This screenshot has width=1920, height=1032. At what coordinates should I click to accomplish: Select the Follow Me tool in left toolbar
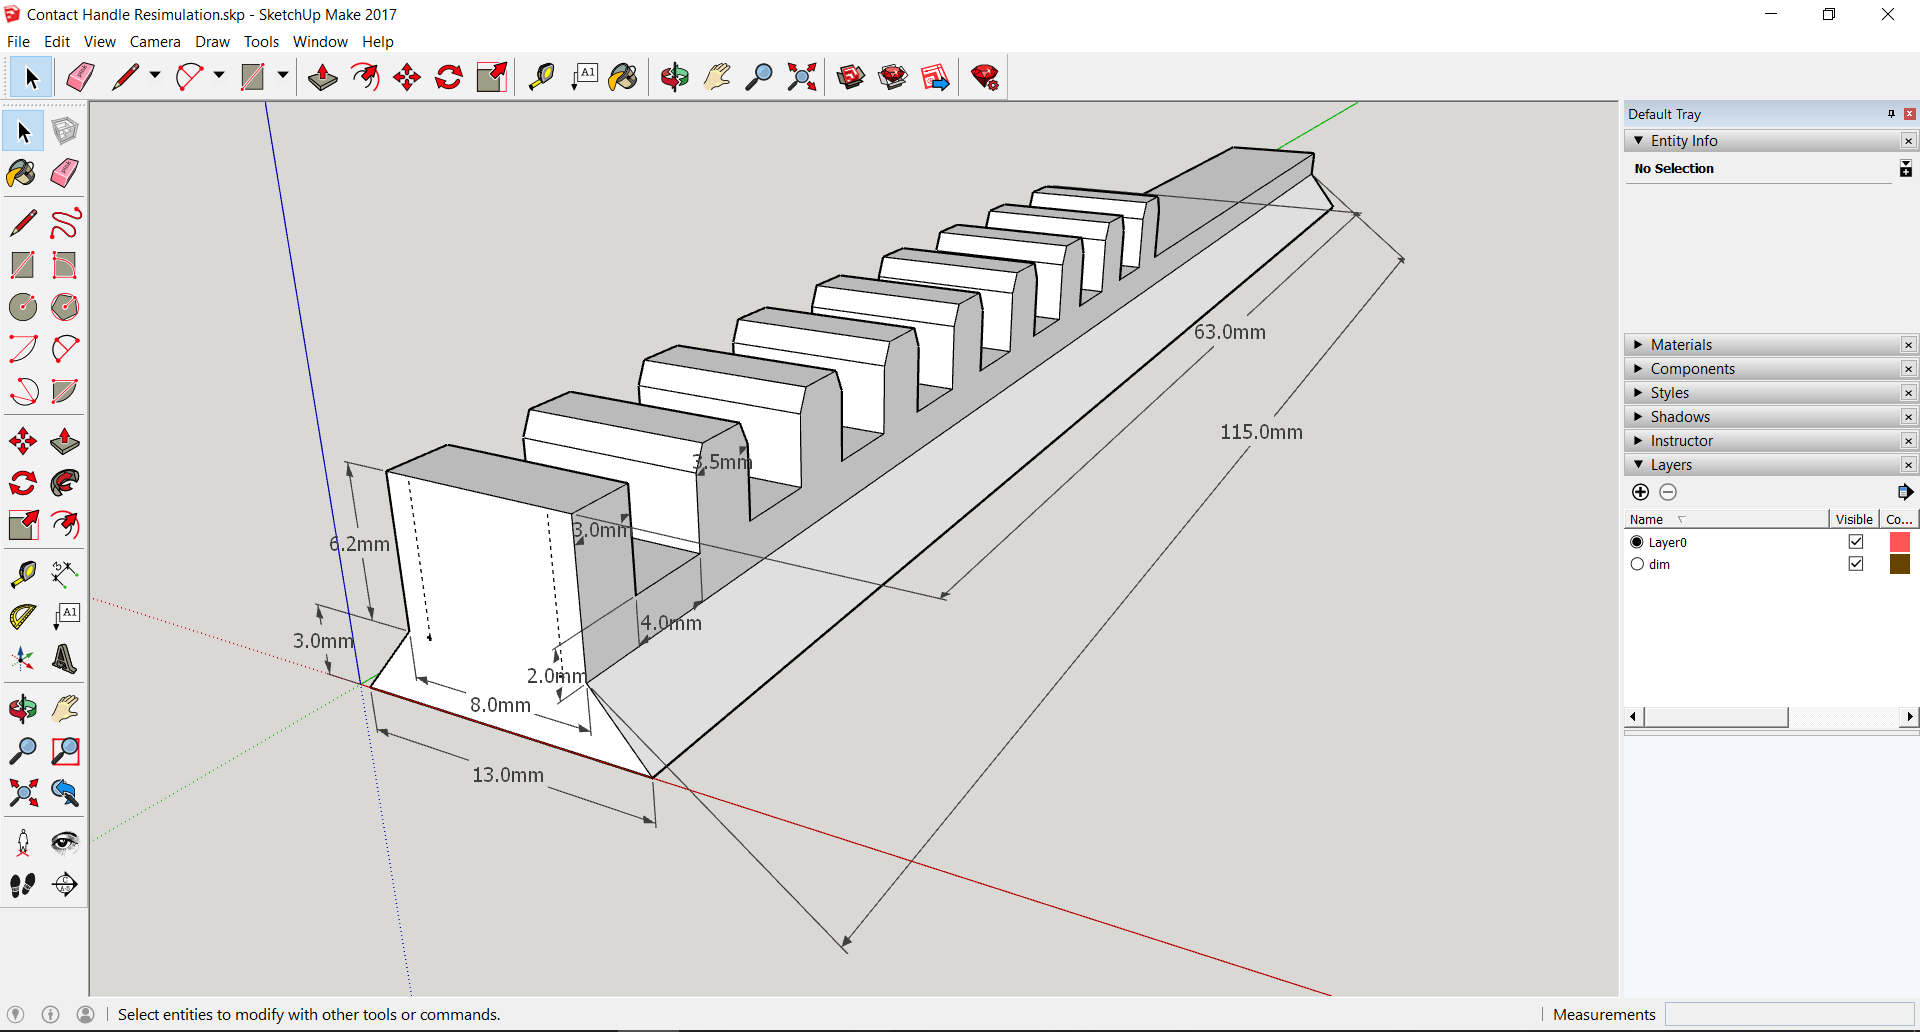(x=65, y=483)
